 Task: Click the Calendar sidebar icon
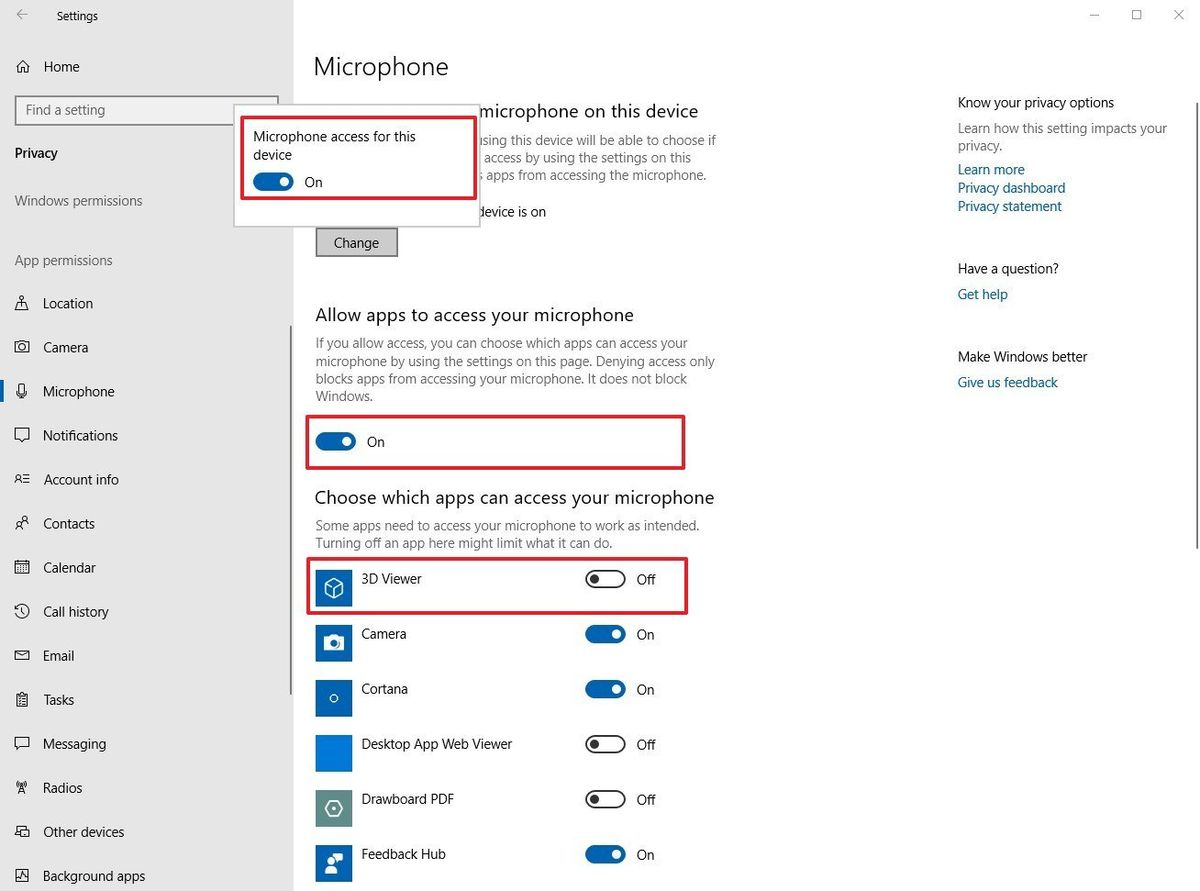(x=22, y=567)
